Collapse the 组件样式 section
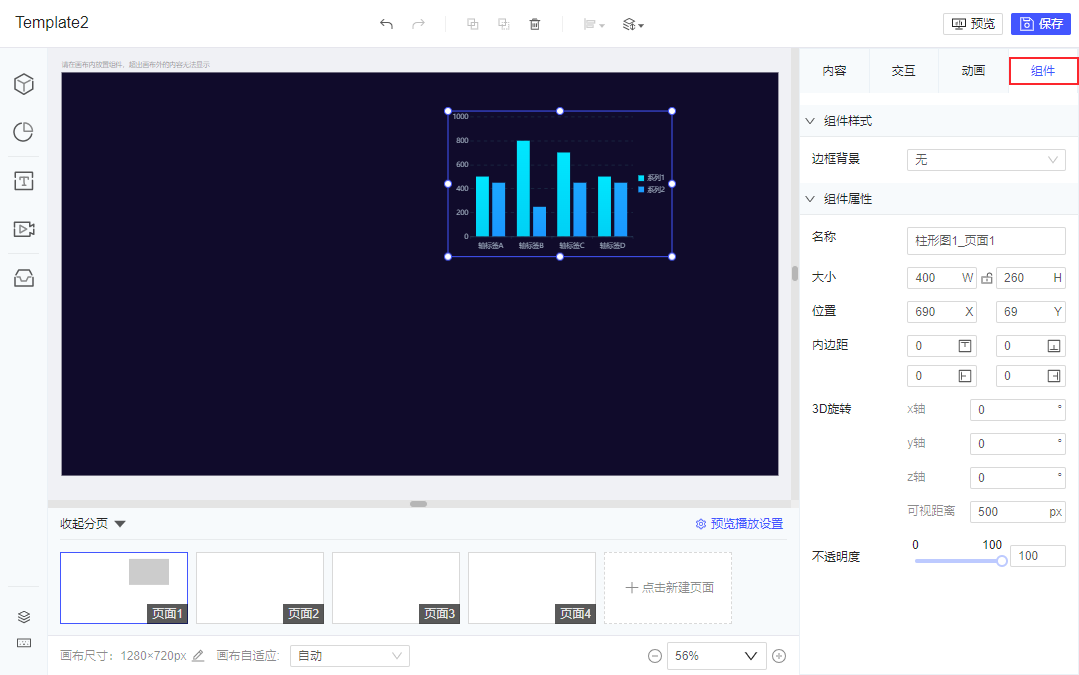 pos(811,120)
